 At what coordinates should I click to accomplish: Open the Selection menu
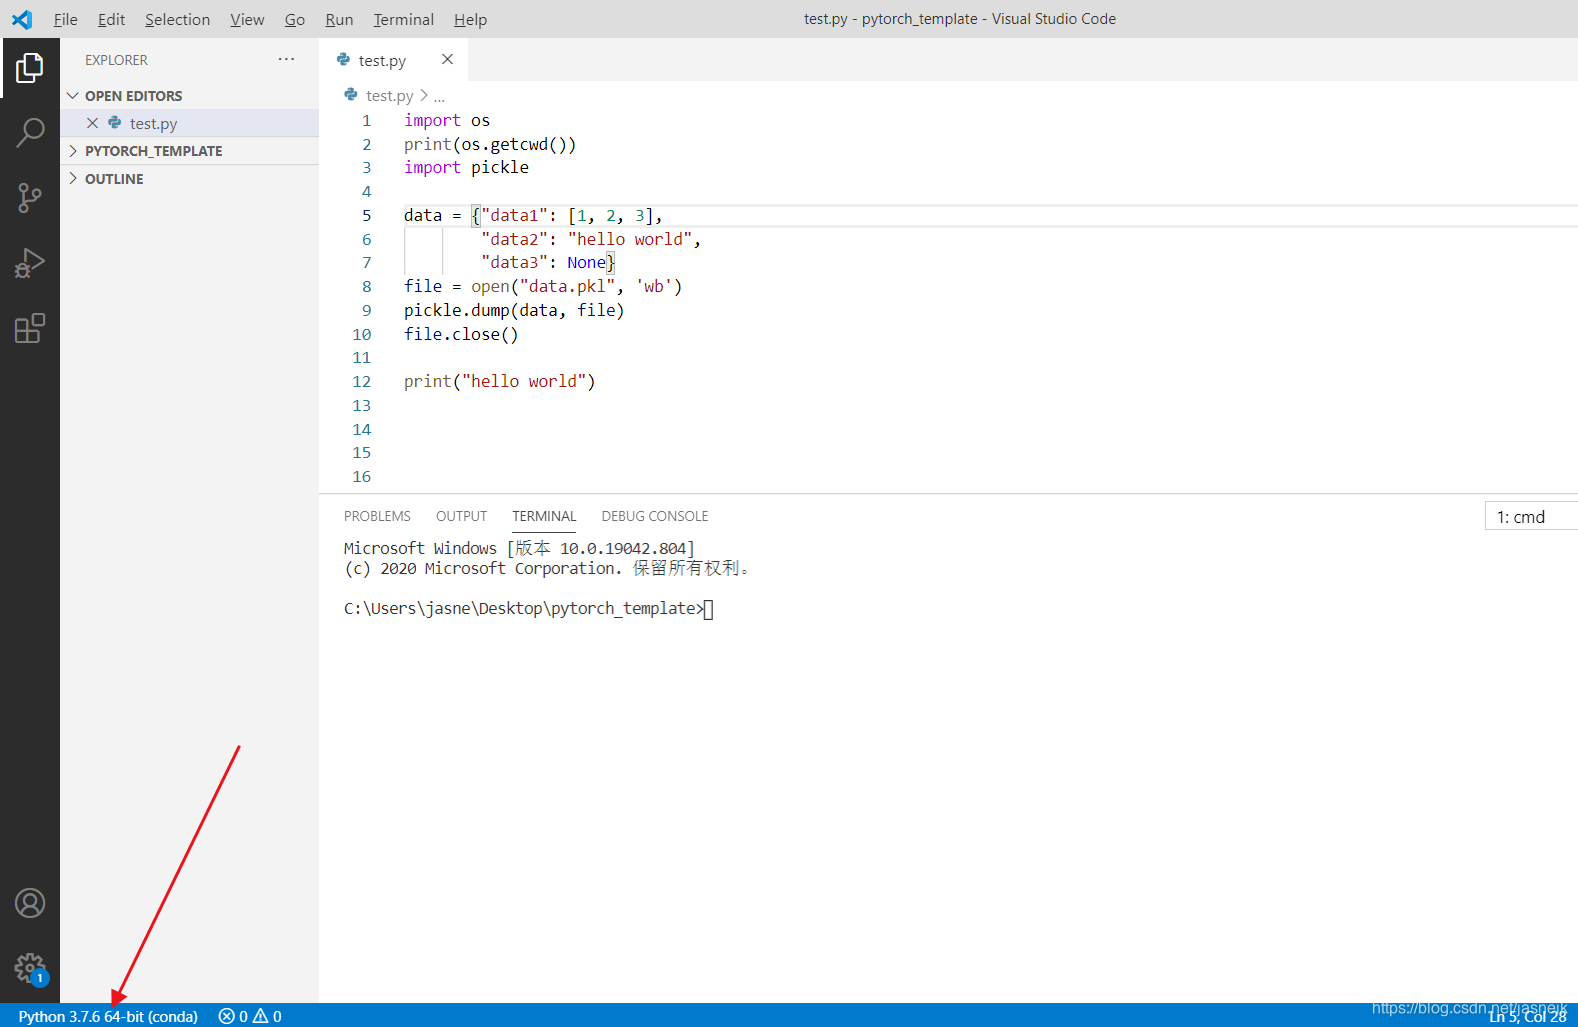coord(177,19)
